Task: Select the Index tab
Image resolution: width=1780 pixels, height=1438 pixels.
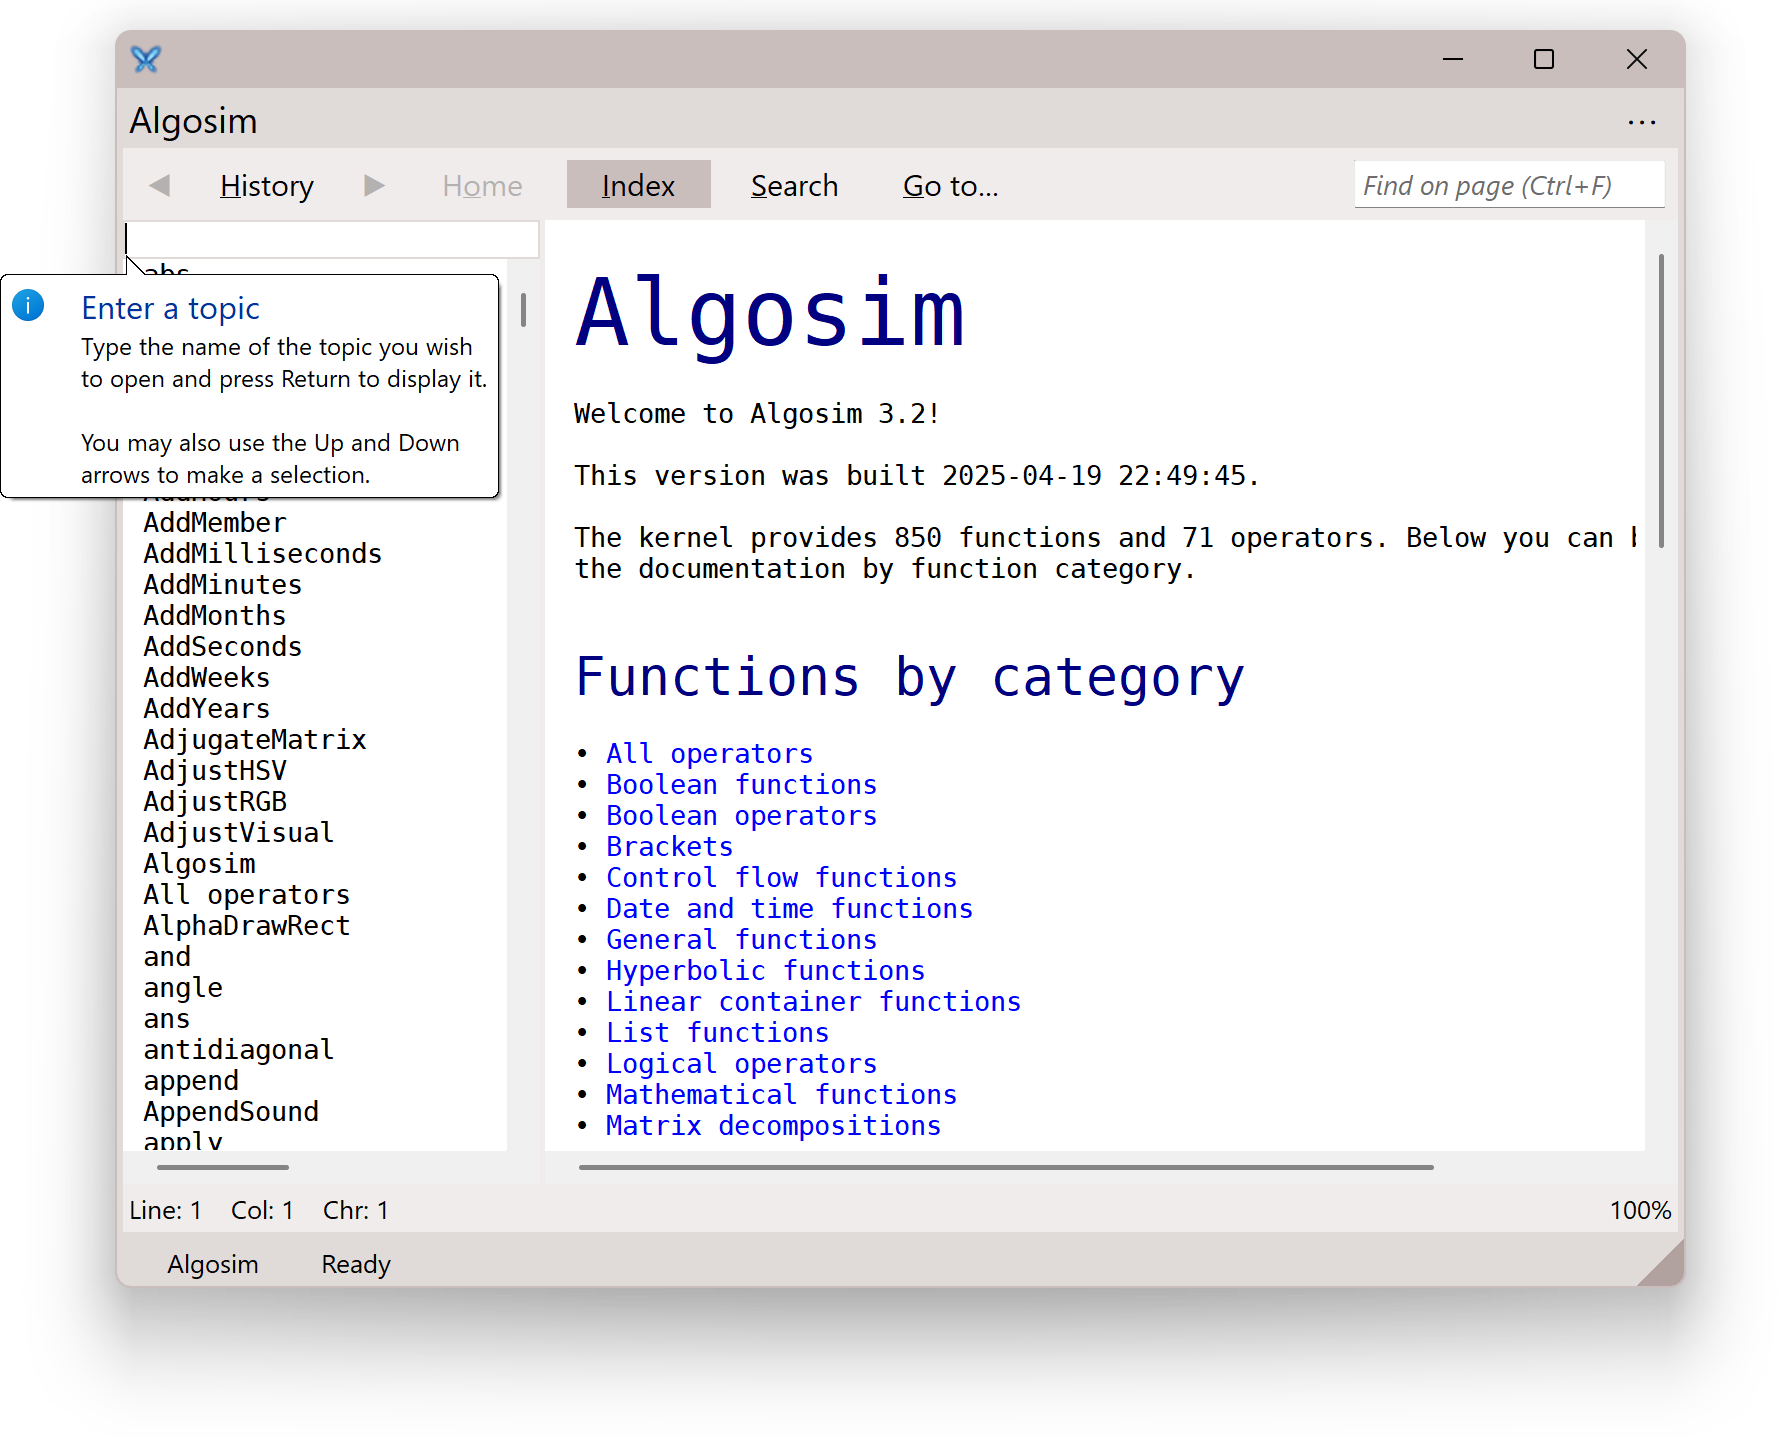Action: pyautogui.click(x=638, y=185)
